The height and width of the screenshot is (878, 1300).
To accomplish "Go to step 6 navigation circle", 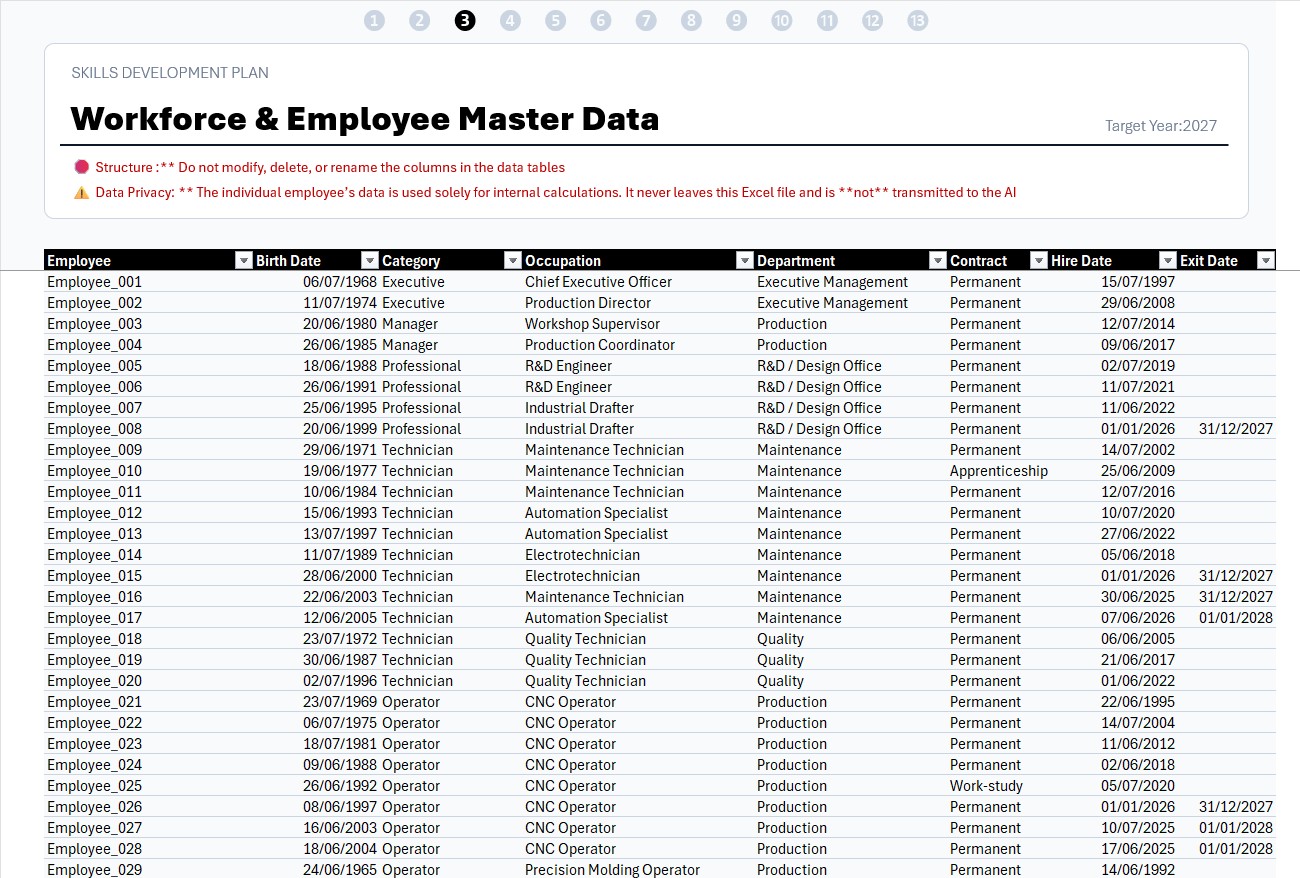I will [x=600, y=21].
